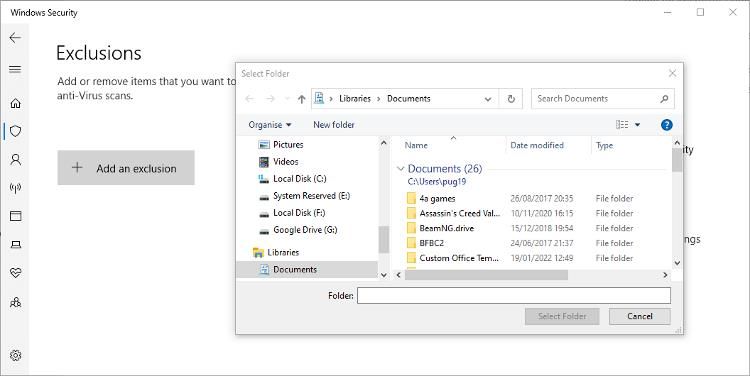Select Documents library in navigation pane
750x376 pixels.
pyautogui.click(x=295, y=269)
